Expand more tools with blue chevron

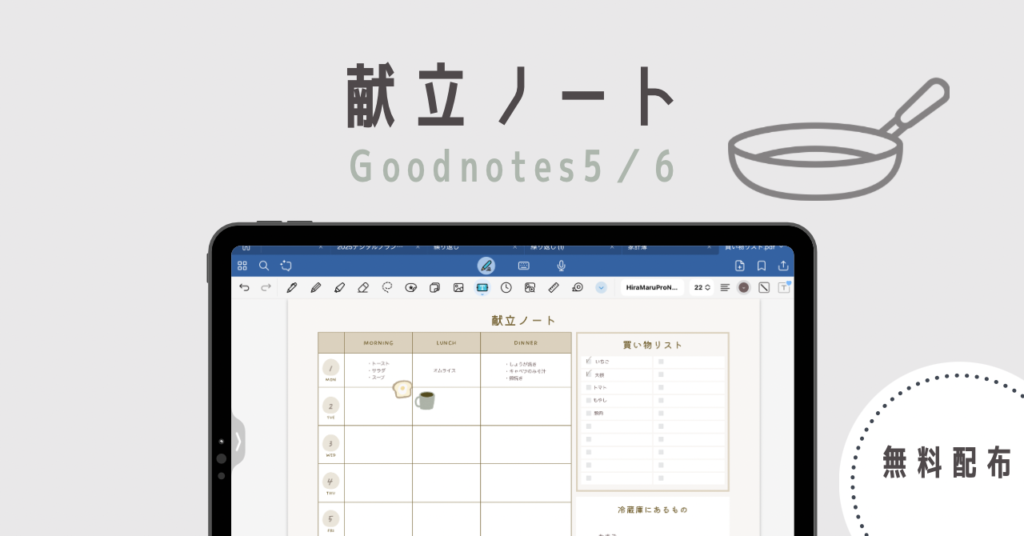(x=601, y=288)
